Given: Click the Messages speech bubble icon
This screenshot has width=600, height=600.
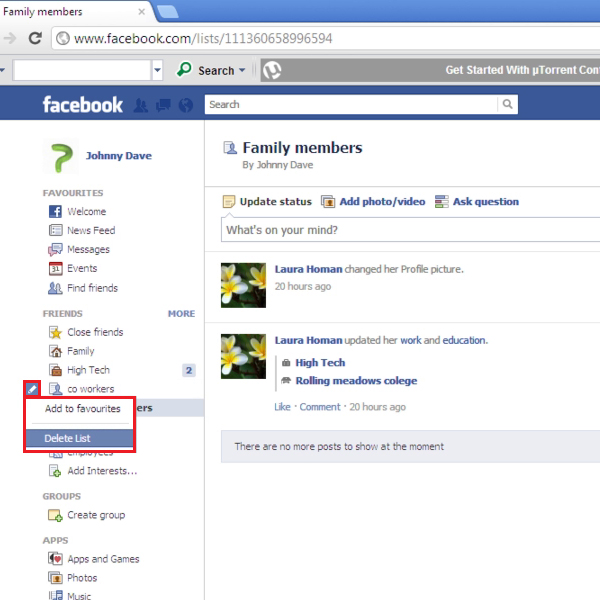Looking at the screenshot, I should coord(55,249).
